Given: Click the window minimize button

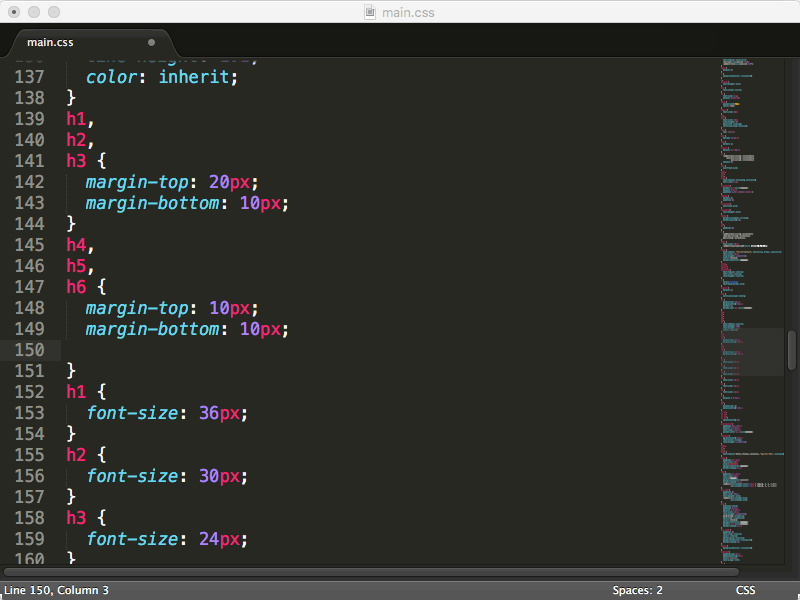Looking at the screenshot, I should (x=34, y=12).
